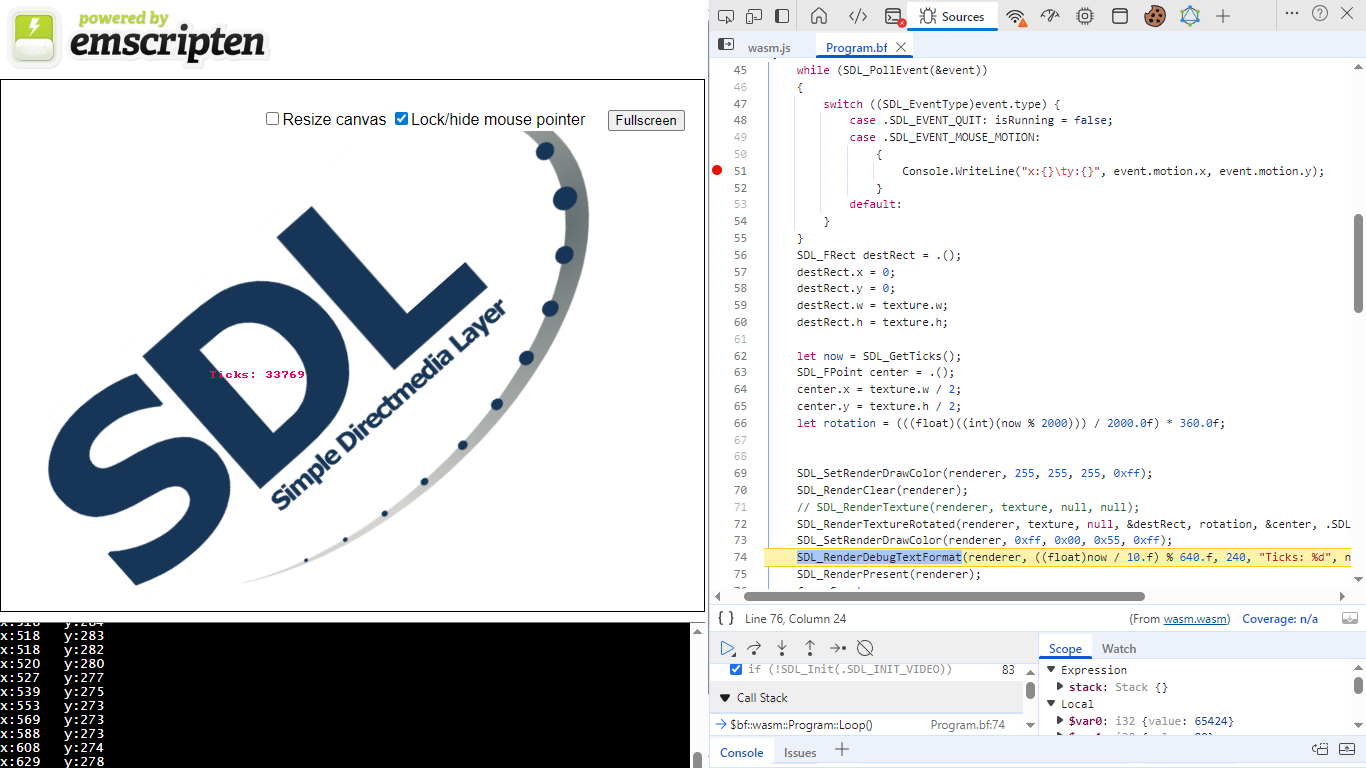Click the drawer dock toggle icon

coord(1320,750)
